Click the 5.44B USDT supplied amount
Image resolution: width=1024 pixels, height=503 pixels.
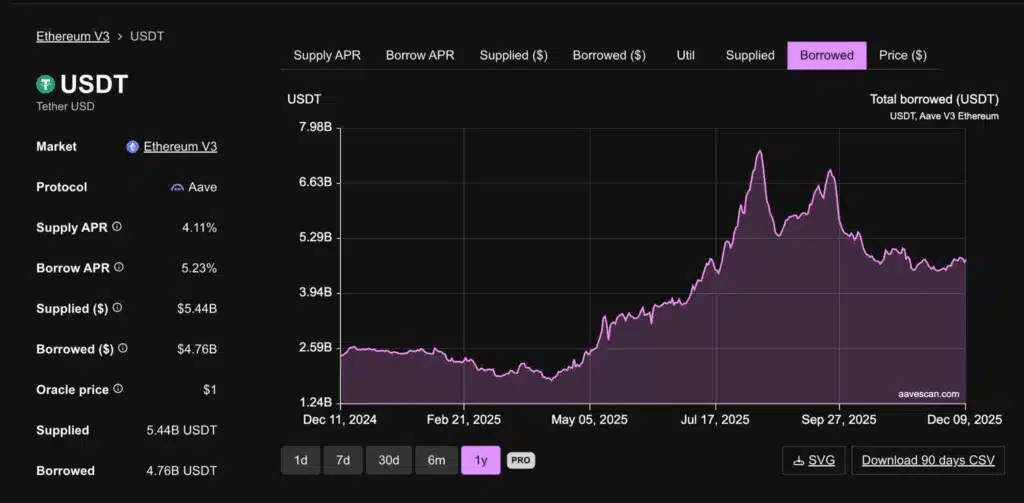click(x=182, y=430)
